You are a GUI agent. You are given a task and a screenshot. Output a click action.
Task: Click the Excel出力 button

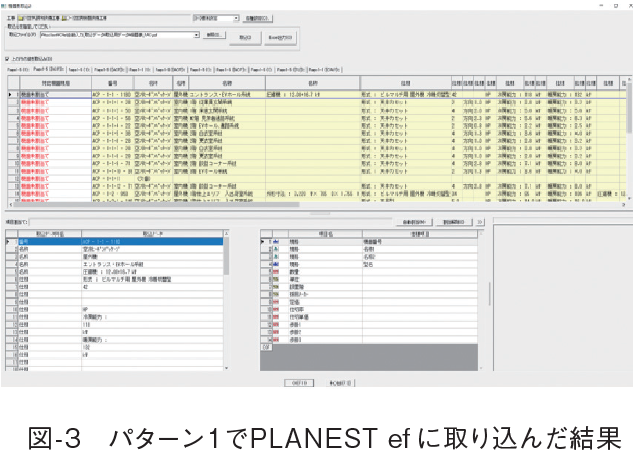pyautogui.click(x=281, y=38)
